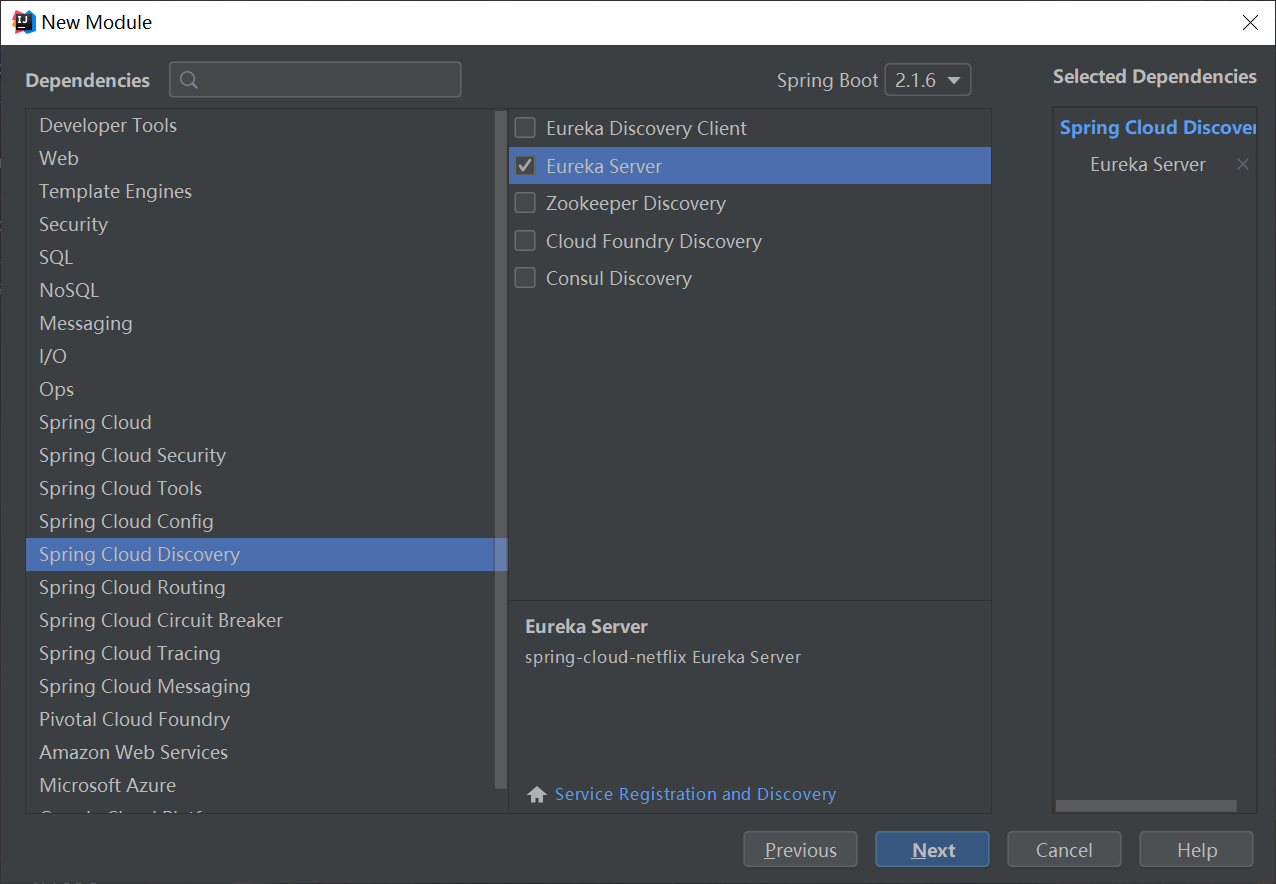Select Spring Cloud Discovery category
This screenshot has width=1276, height=884.
pos(266,554)
